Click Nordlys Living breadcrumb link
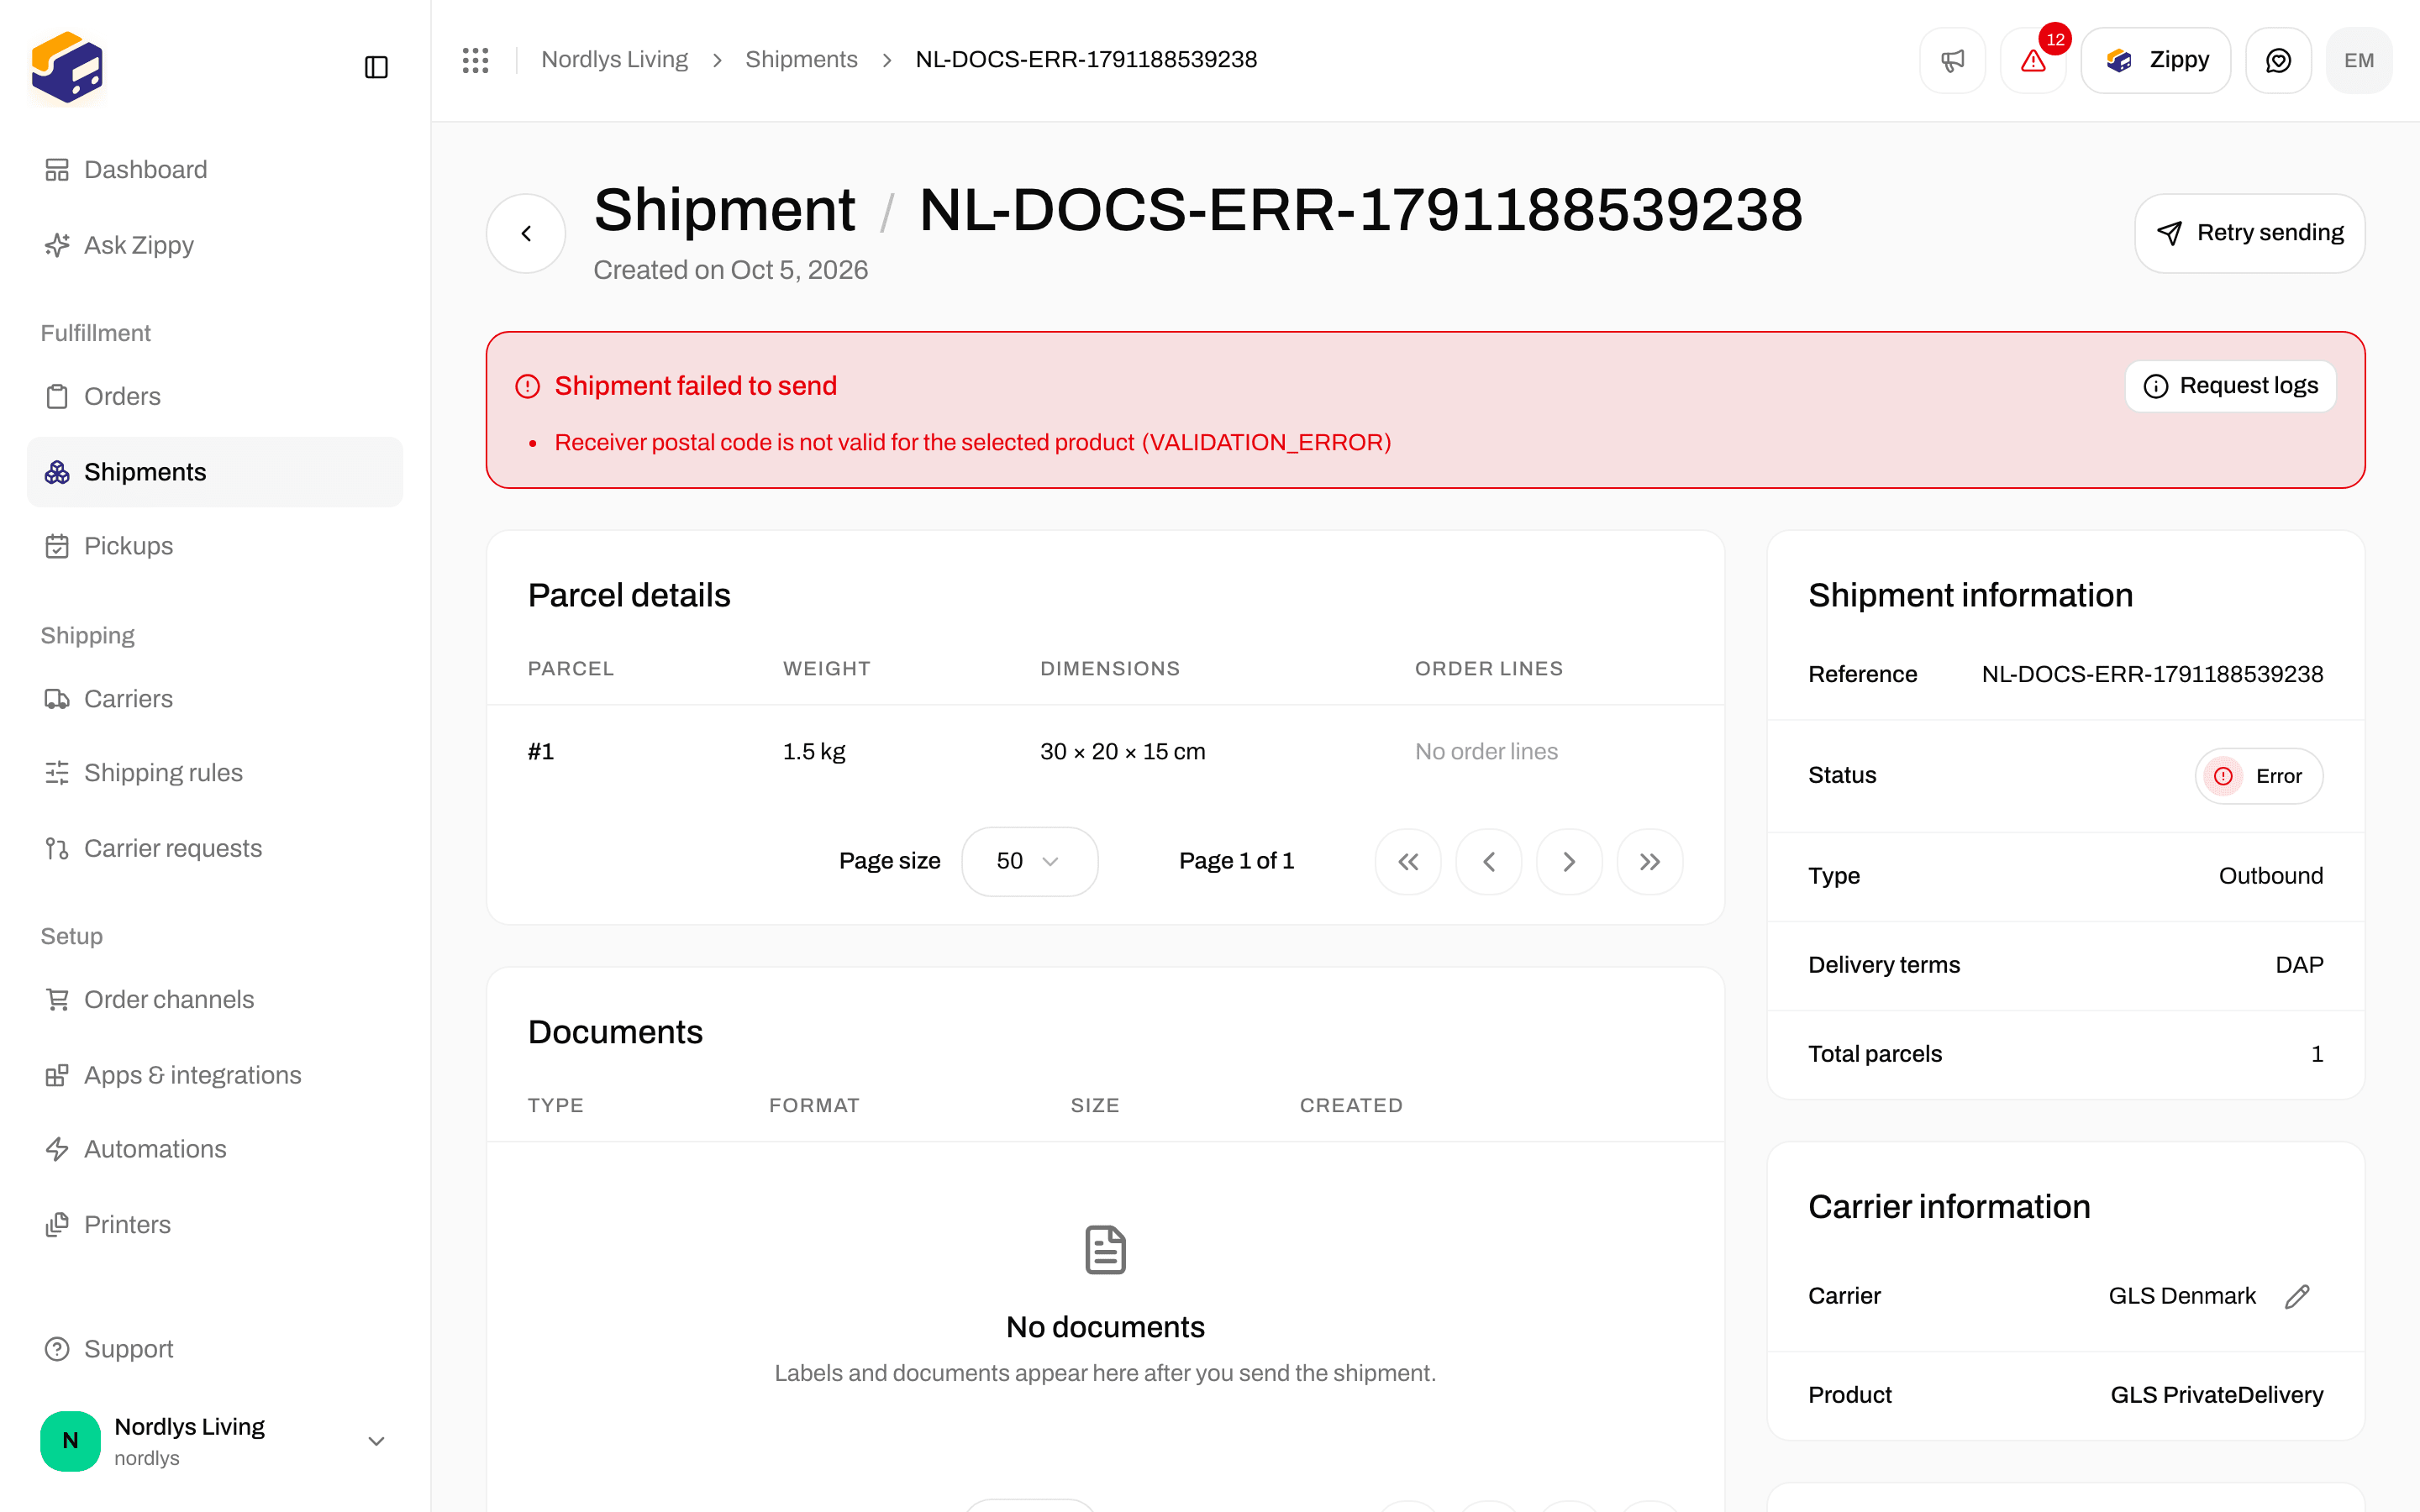Screen dimensions: 2420x1512 (x=614, y=60)
